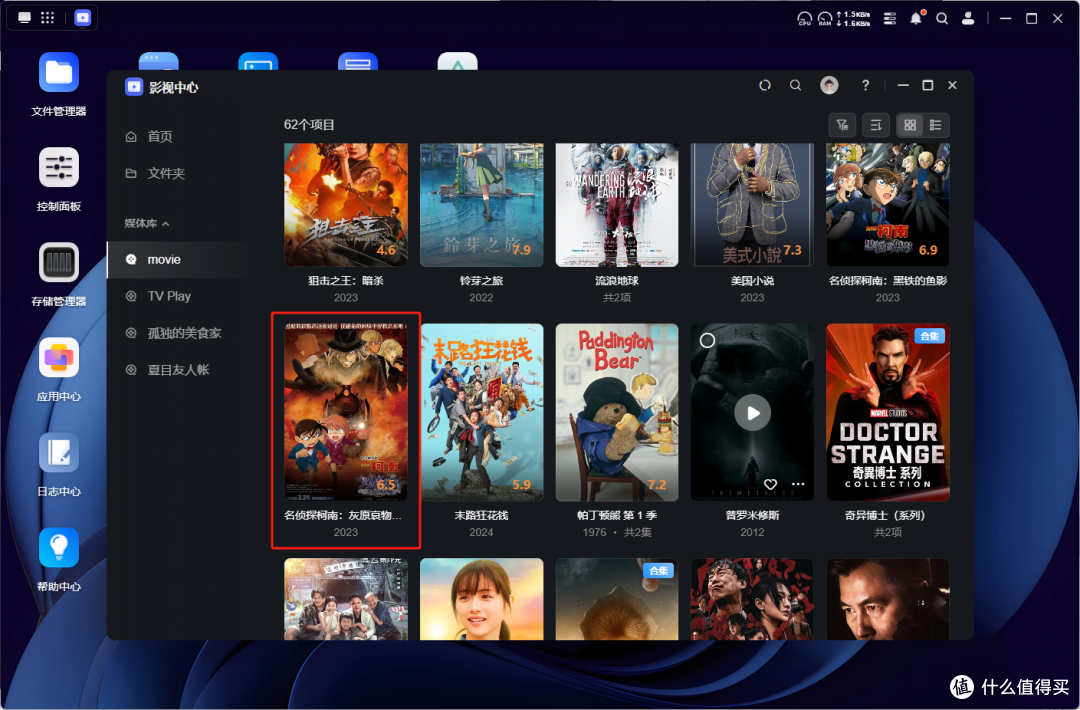Open 日志中心 desktop icon
This screenshot has width=1080, height=710.
[59, 452]
